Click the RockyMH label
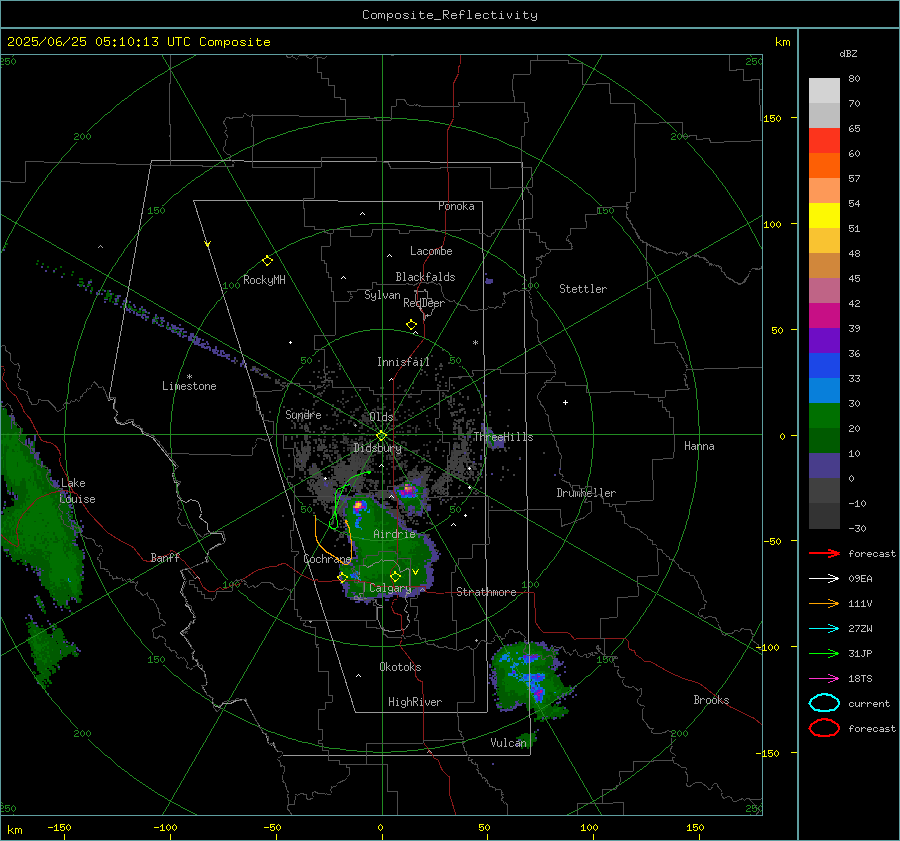The image size is (900, 841). point(264,280)
